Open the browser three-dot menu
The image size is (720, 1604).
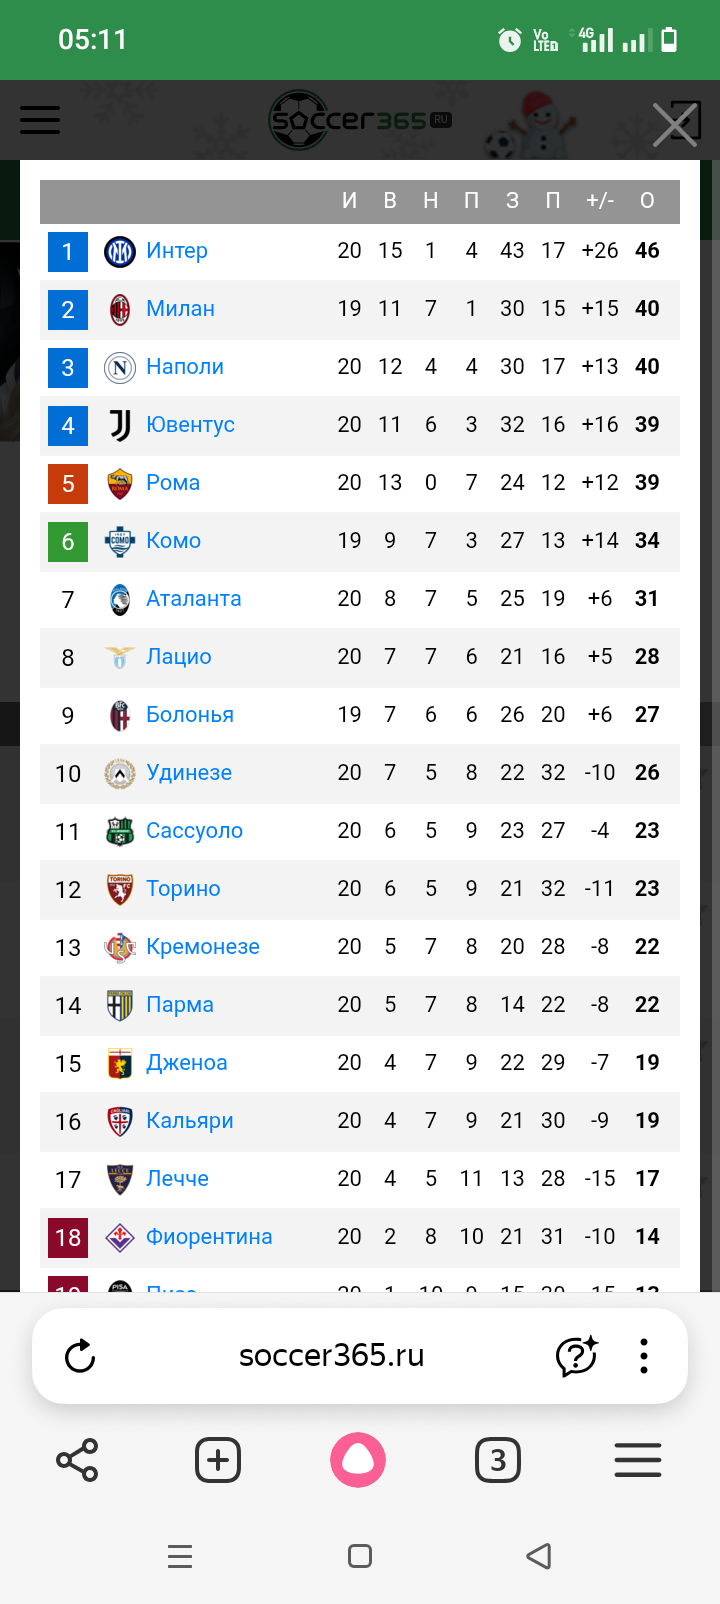click(644, 1356)
